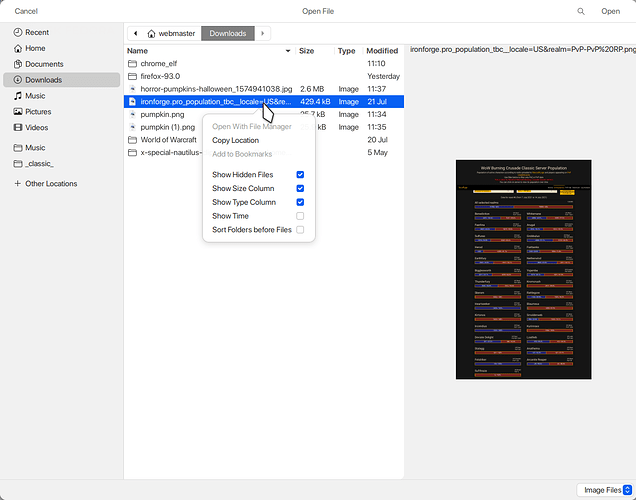Go forward with the path bar right arrow
Image resolution: width=636 pixels, height=500 pixels.
click(x=262, y=33)
